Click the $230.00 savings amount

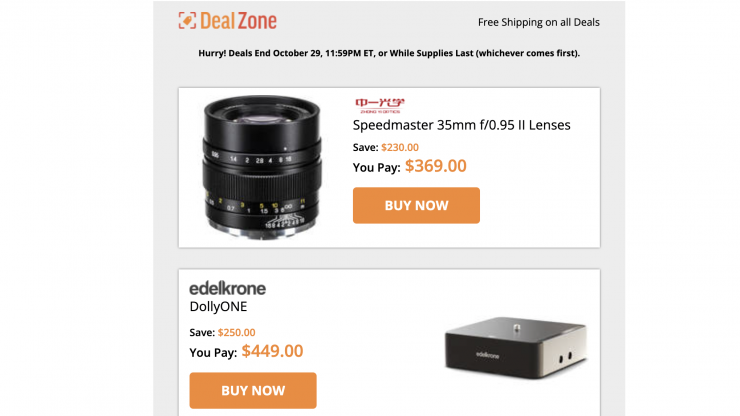(x=400, y=148)
